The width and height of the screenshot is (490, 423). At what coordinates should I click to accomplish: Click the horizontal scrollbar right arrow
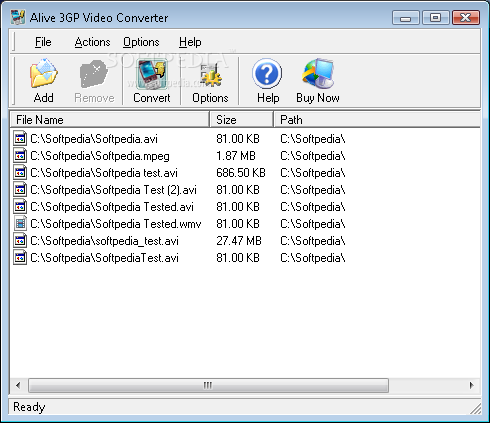(471, 385)
